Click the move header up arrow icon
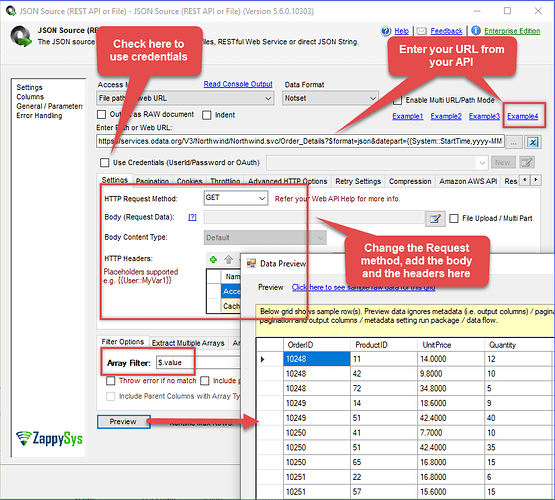The width and height of the screenshot is (555, 500). pyautogui.click(x=228, y=260)
